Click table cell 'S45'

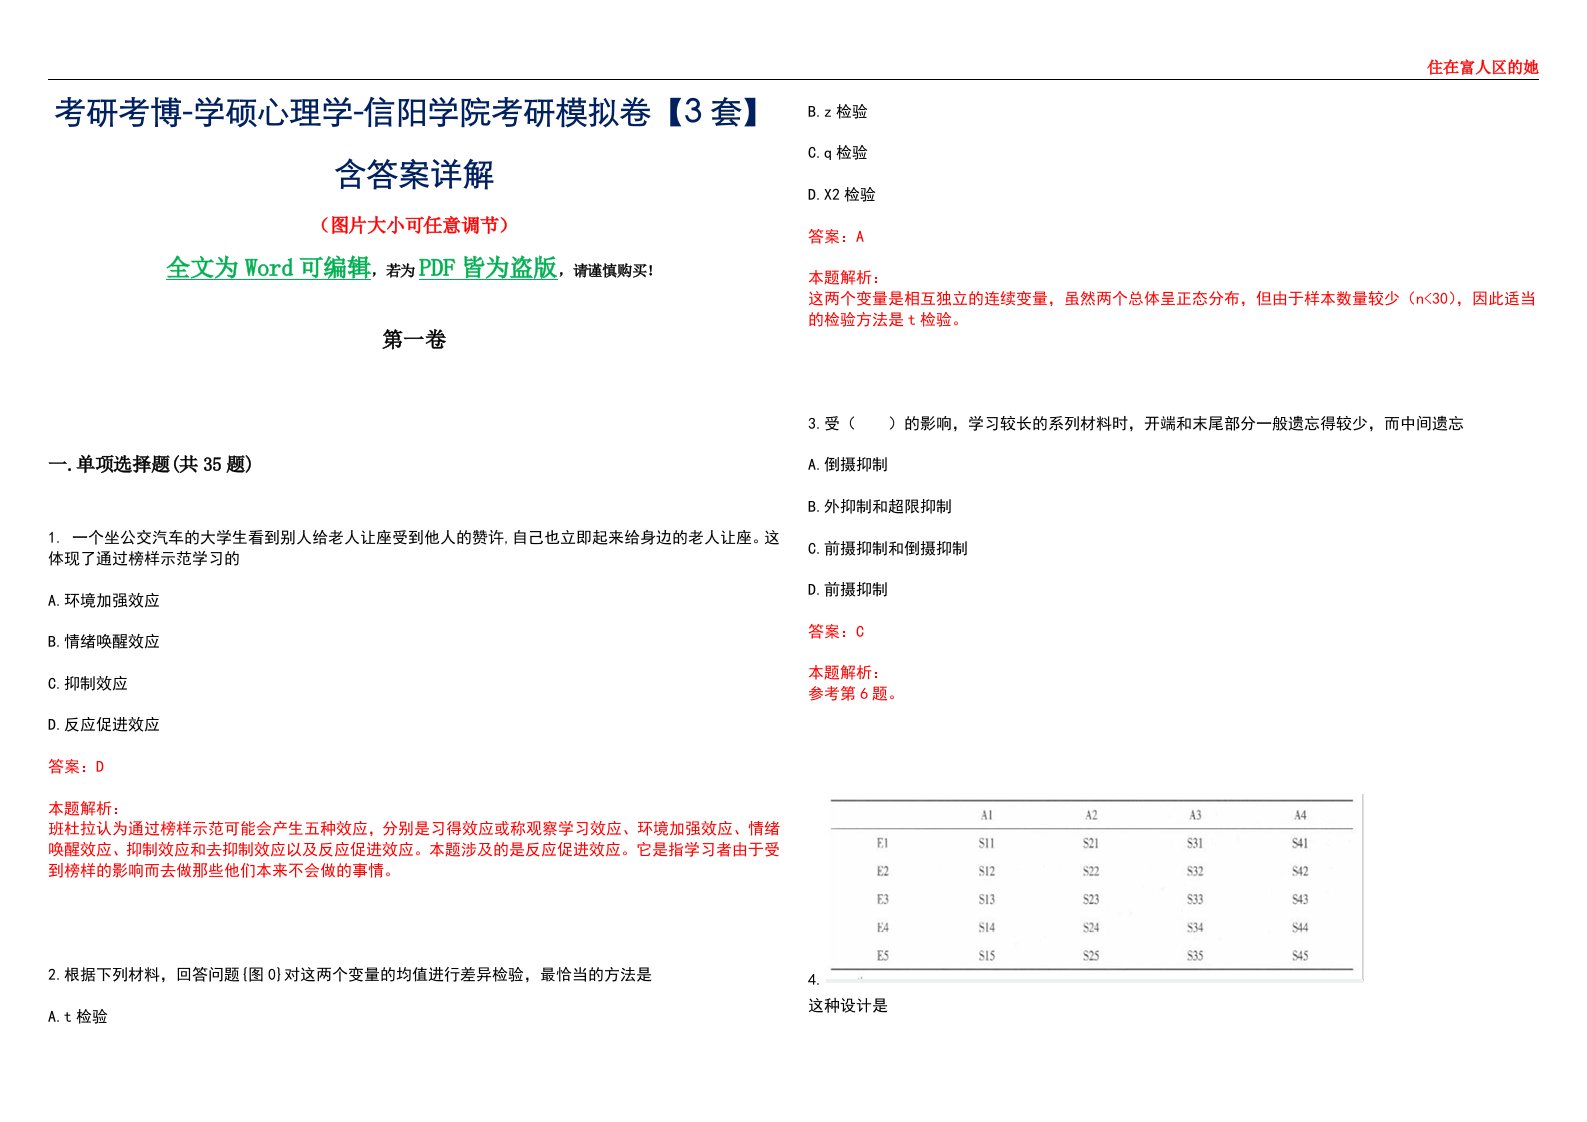pos(1300,956)
